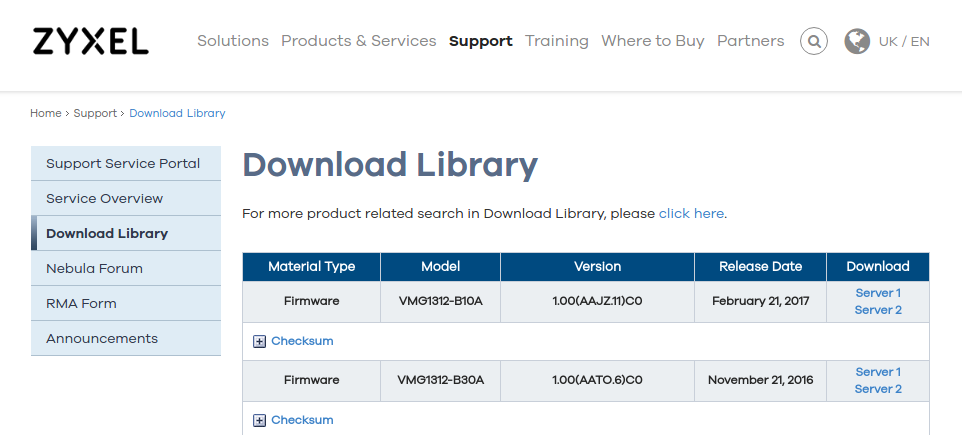Image resolution: width=962 pixels, height=435 pixels.
Task: Select version 1.00(AATO.6)C0 cell
Action: [x=598, y=381]
